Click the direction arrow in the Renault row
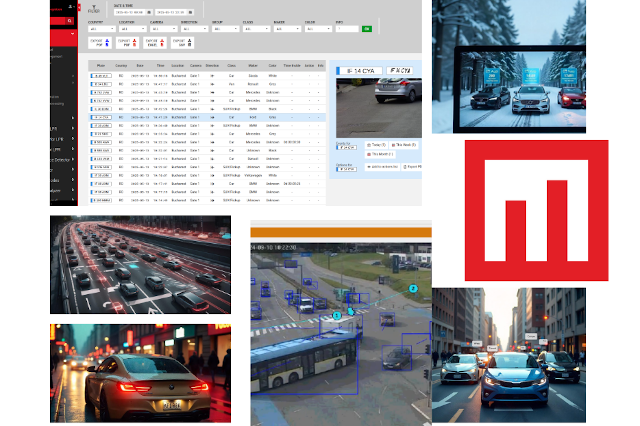 coord(212,84)
